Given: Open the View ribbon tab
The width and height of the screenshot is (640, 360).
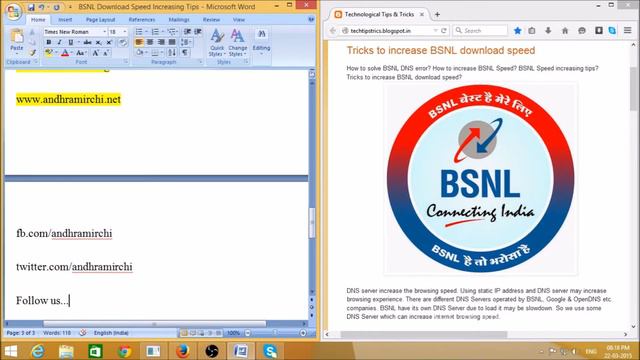Looking at the screenshot, I should coord(239,20).
